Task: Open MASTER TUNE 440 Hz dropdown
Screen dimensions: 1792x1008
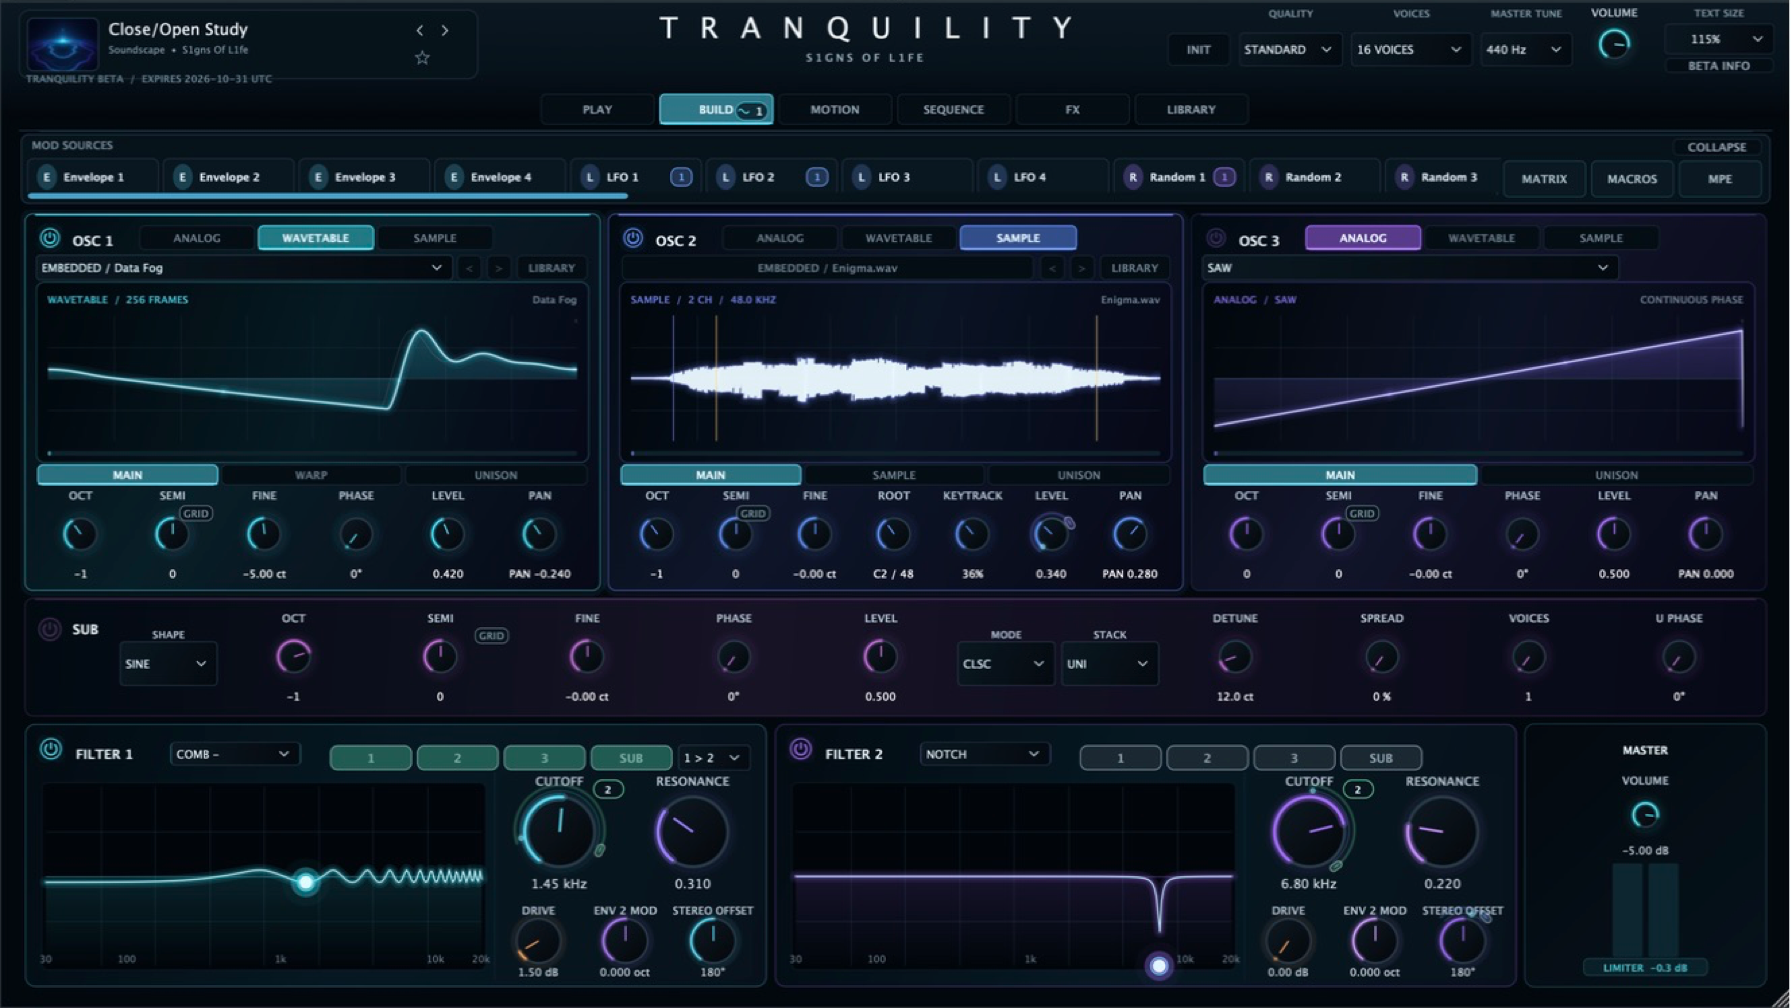Action: [1525, 49]
